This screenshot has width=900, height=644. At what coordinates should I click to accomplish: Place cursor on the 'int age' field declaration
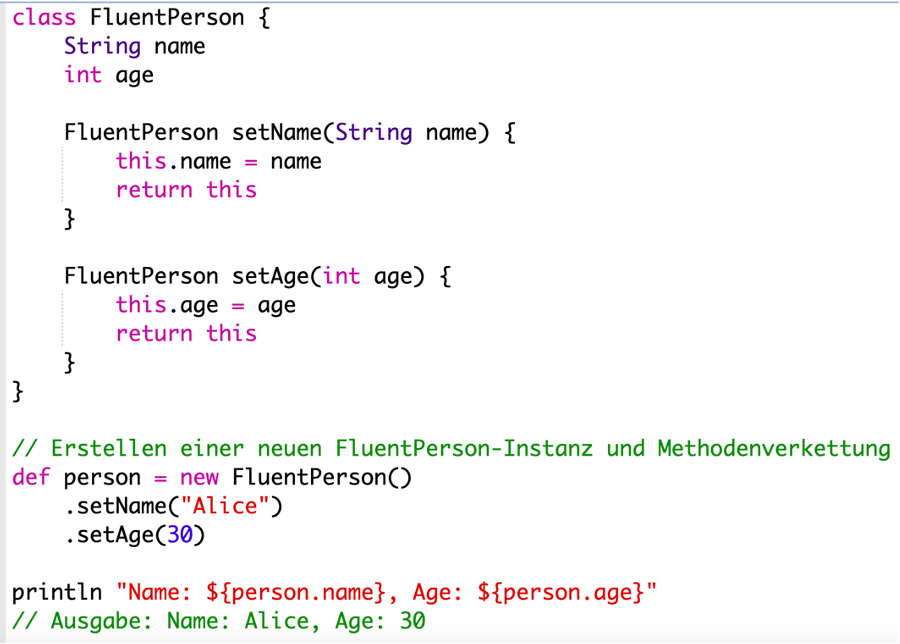pos(108,75)
